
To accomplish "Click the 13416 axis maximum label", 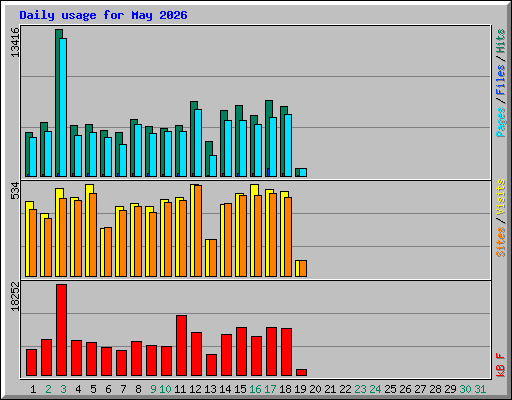I will pos(15,42).
